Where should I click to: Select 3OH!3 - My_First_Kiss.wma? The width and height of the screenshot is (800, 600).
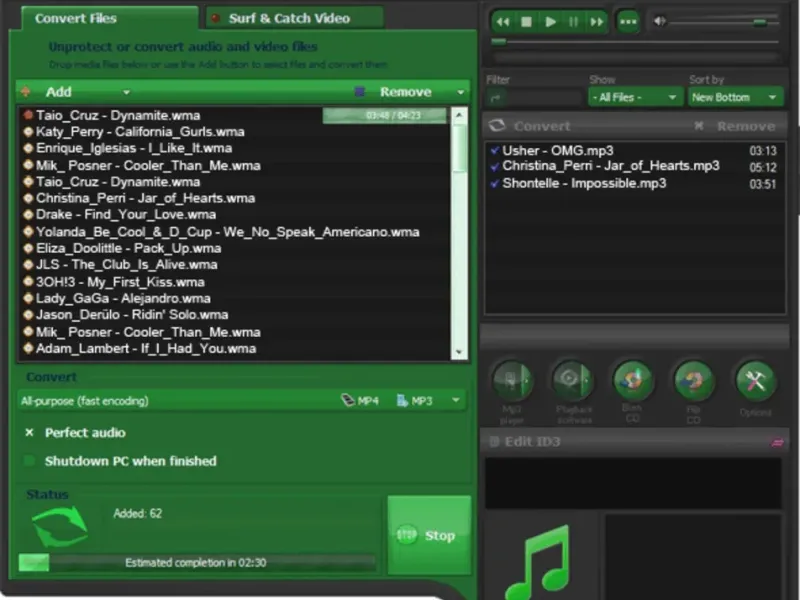point(120,282)
